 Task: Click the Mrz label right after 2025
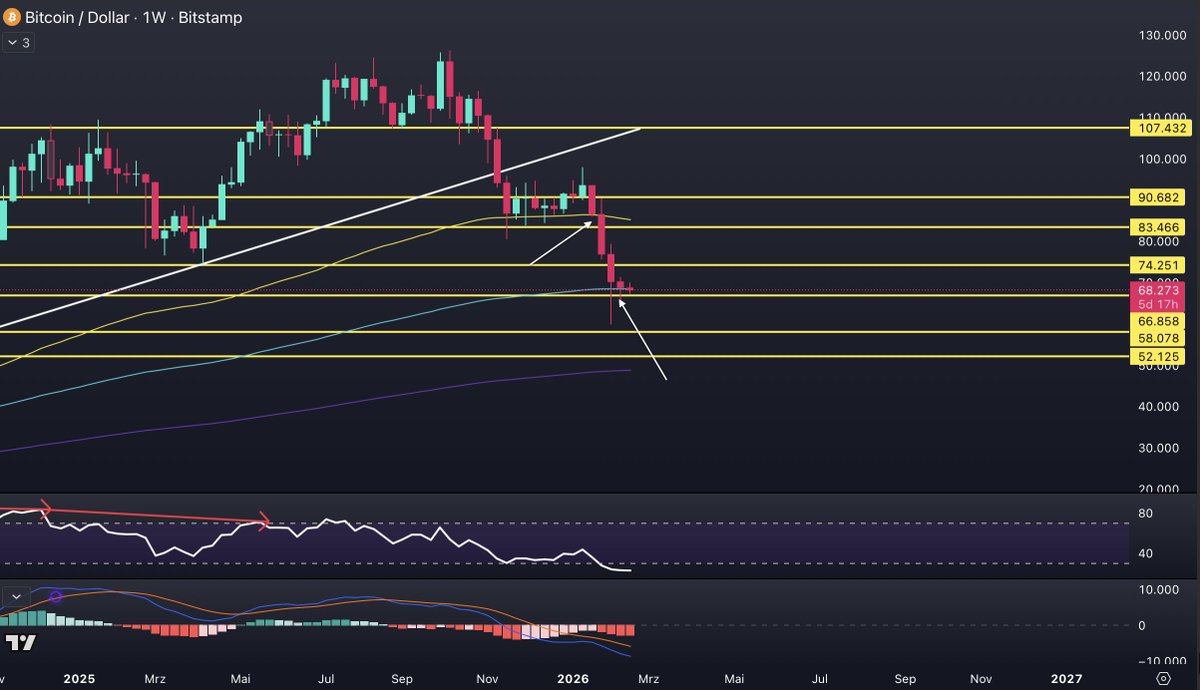pyautogui.click(x=154, y=678)
